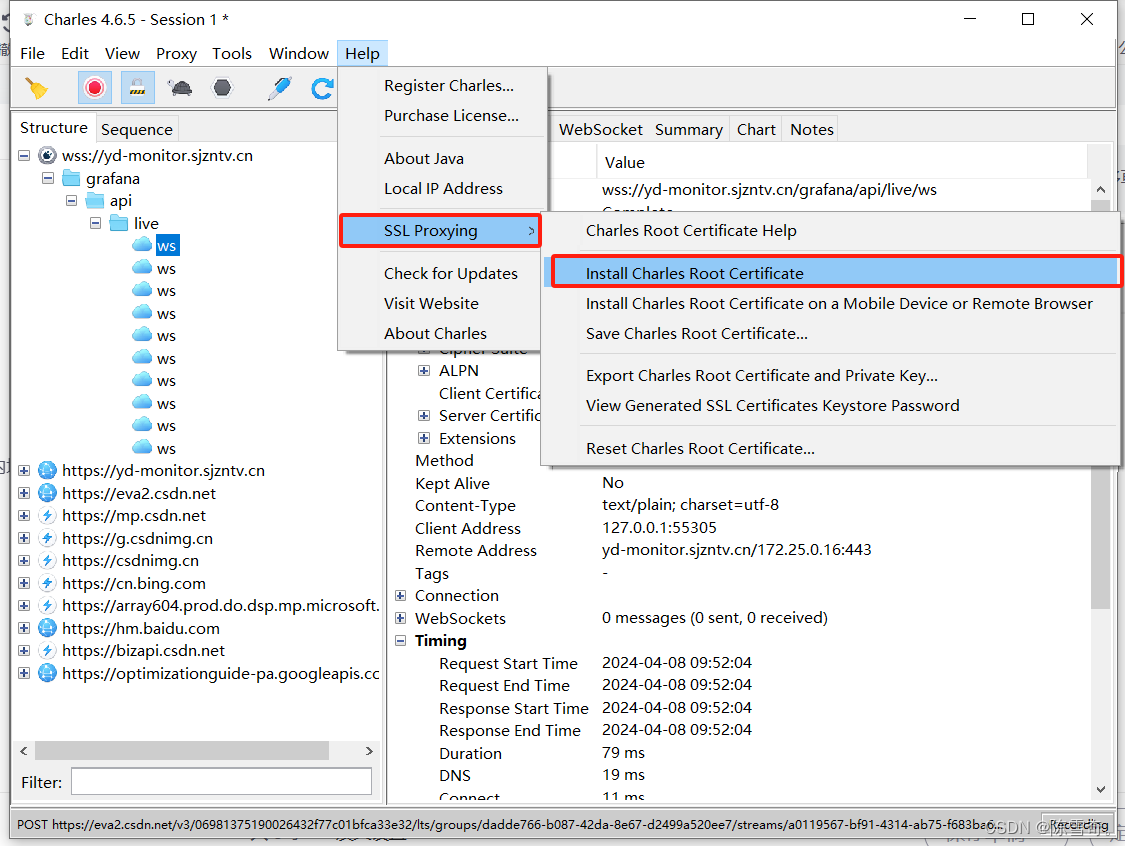
Task: Toggle the turtle Throttling icon
Action: pos(179,88)
